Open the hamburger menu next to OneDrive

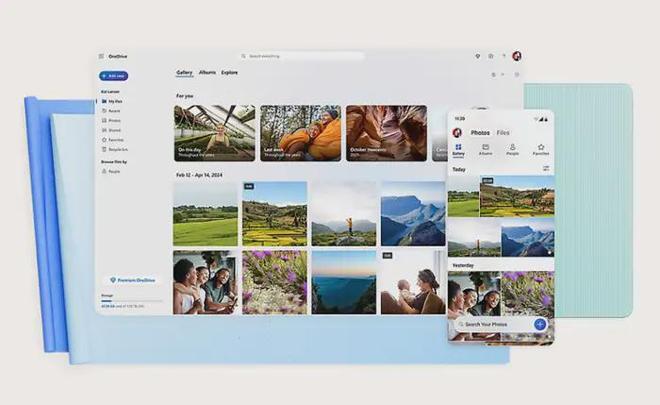point(101,56)
